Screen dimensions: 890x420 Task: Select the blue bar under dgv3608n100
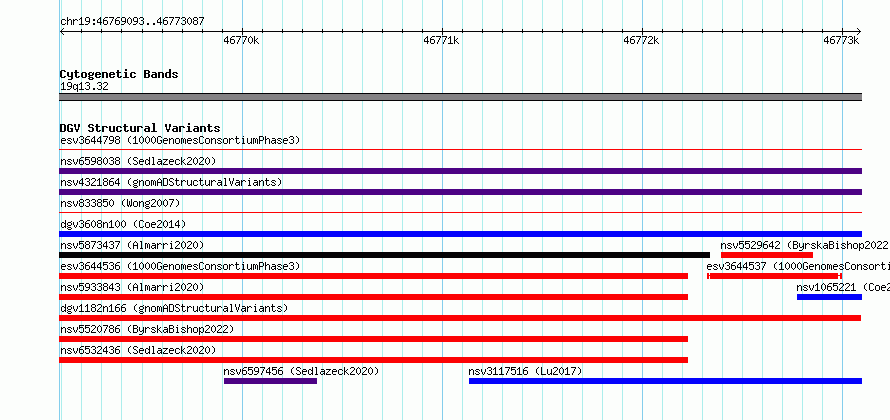(x=461, y=234)
